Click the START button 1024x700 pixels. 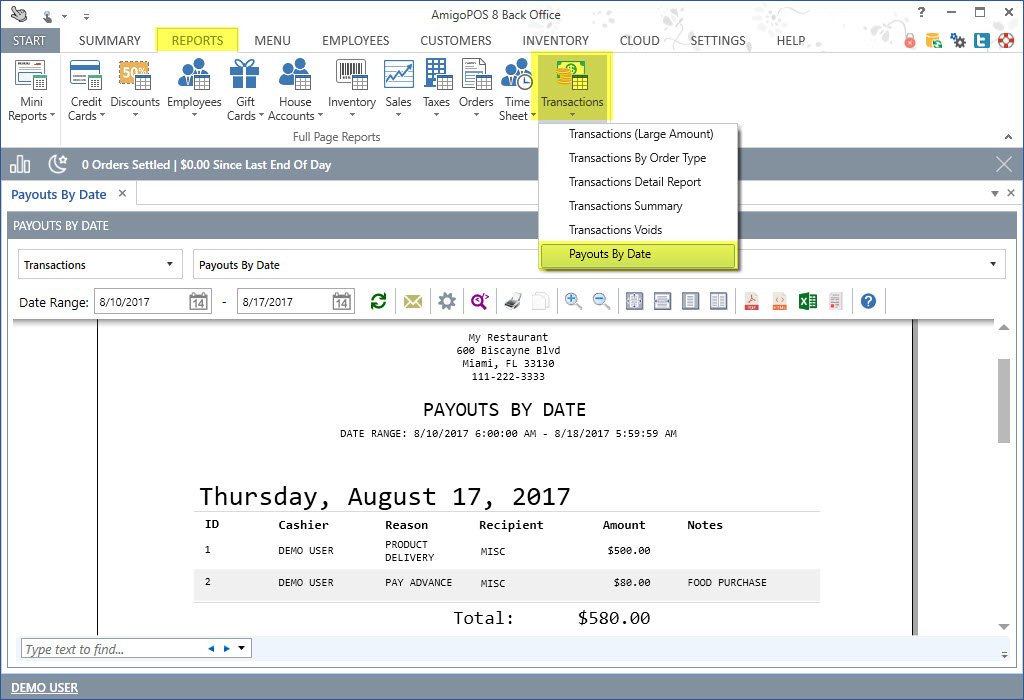tap(30, 41)
